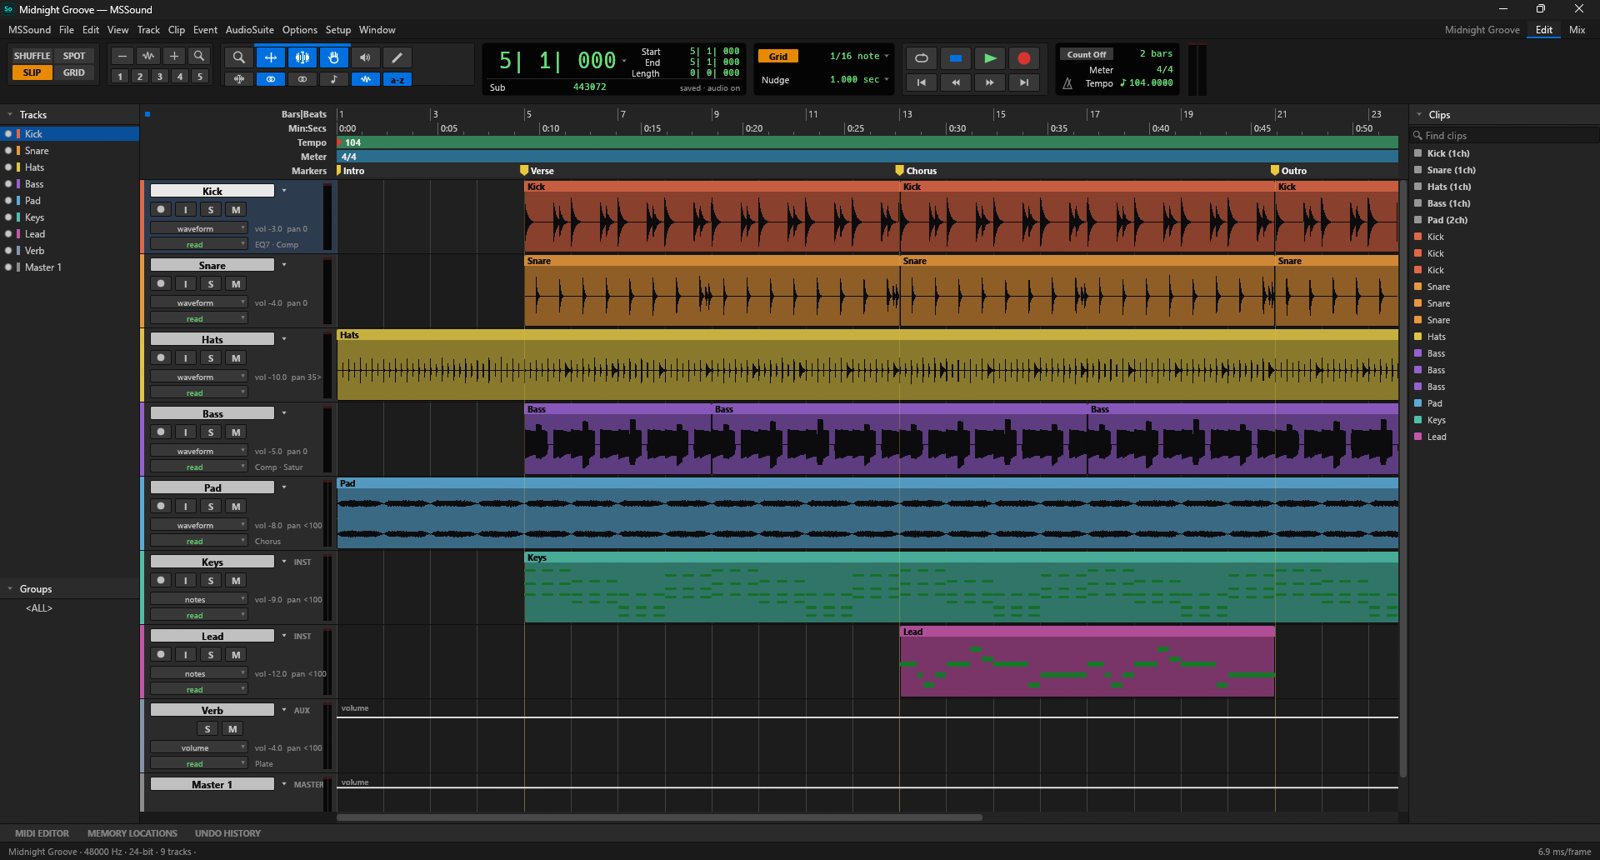The height and width of the screenshot is (860, 1600).
Task: Mute the Verb aux track
Action: (x=232, y=729)
